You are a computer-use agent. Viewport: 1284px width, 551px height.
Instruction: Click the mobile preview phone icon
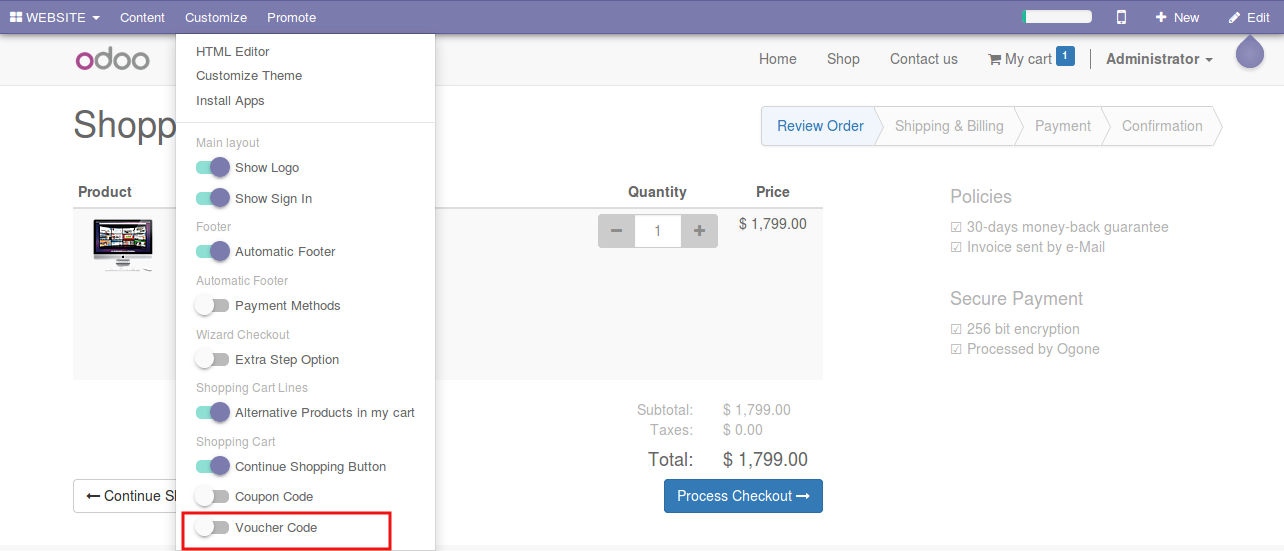(x=1121, y=17)
